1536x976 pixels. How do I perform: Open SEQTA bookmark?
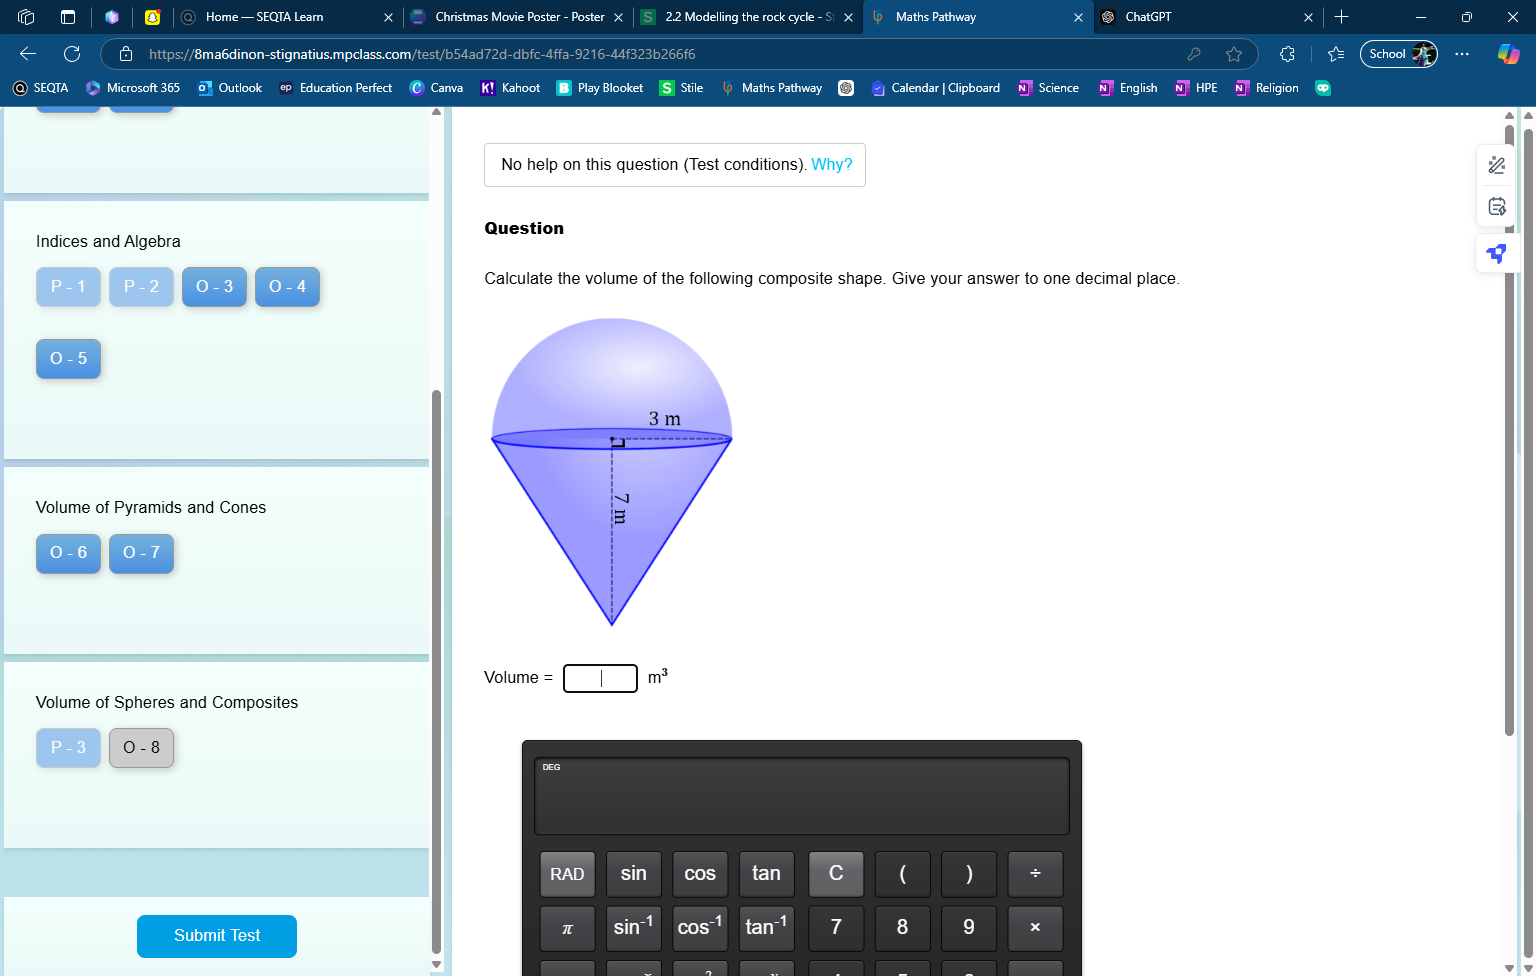(41, 88)
